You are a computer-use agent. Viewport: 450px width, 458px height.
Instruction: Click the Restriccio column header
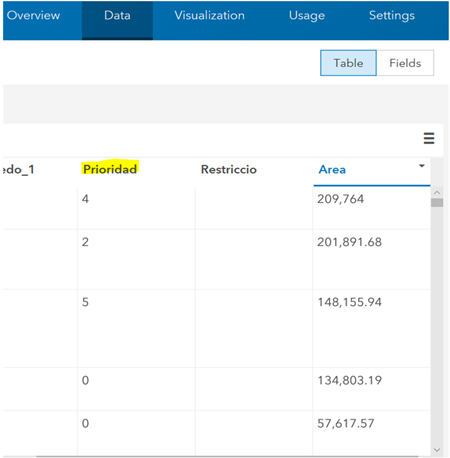[x=229, y=169]
